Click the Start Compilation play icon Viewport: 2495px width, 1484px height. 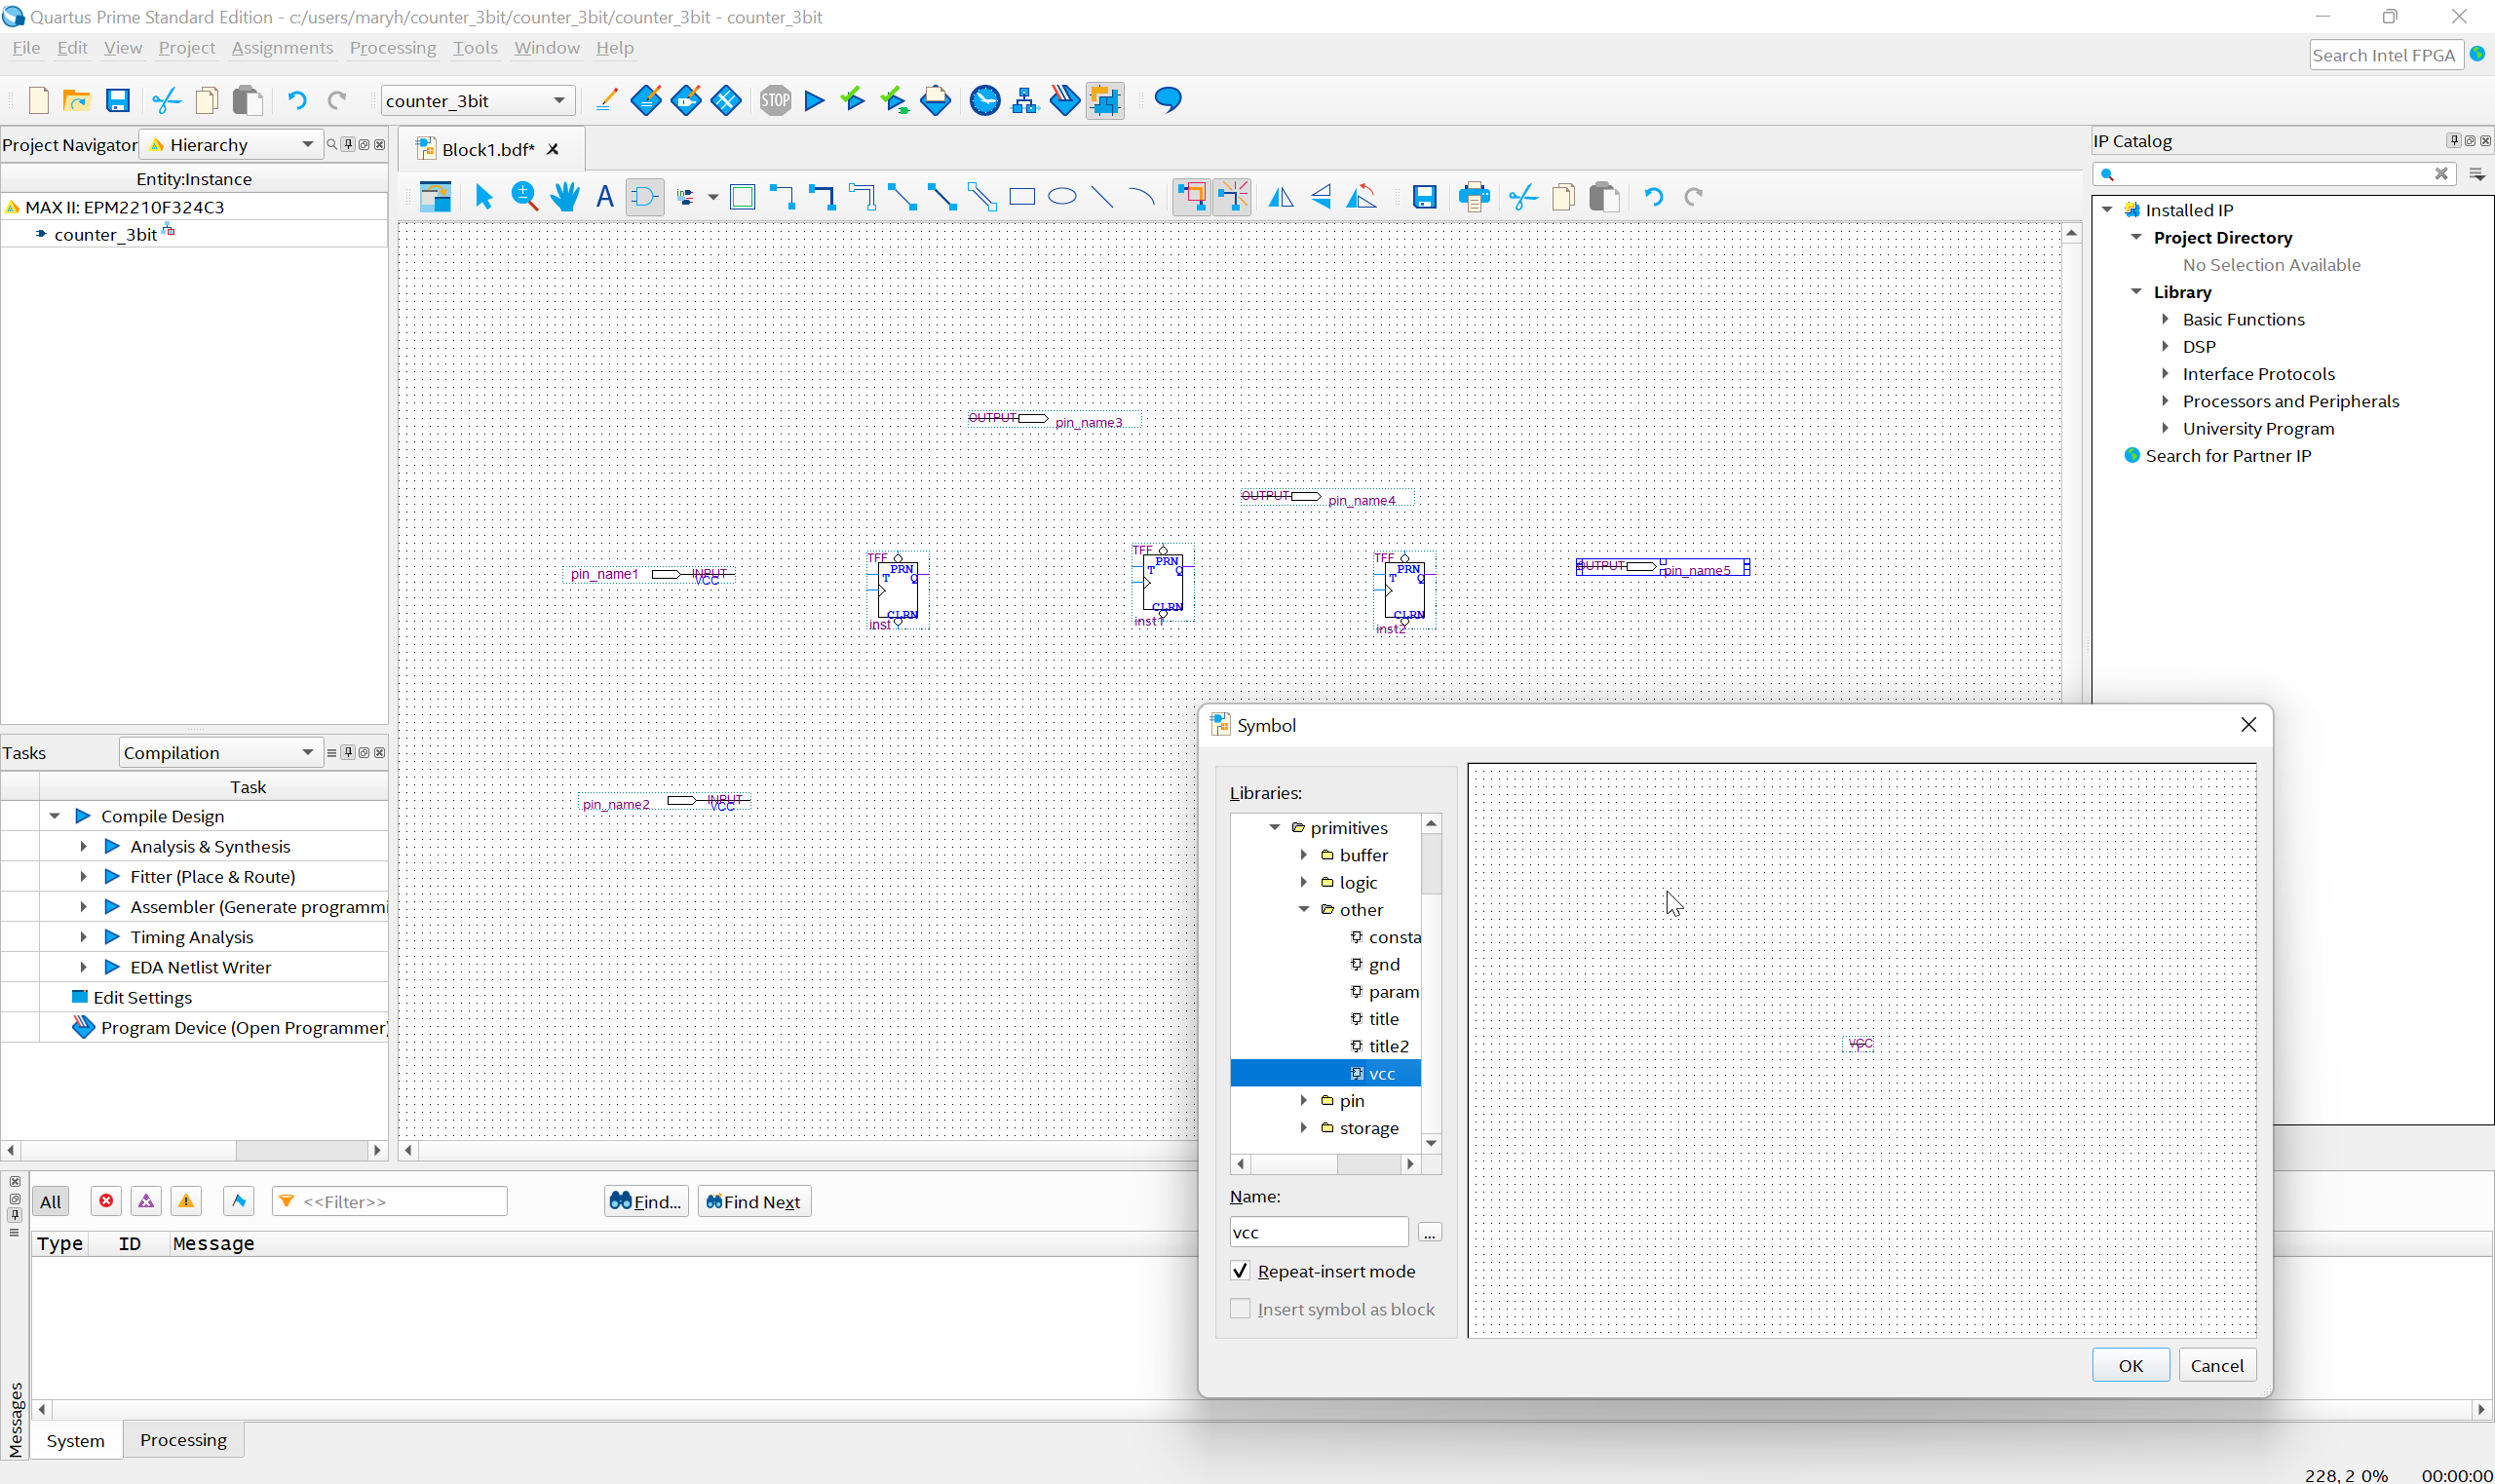tap(815, 100)
